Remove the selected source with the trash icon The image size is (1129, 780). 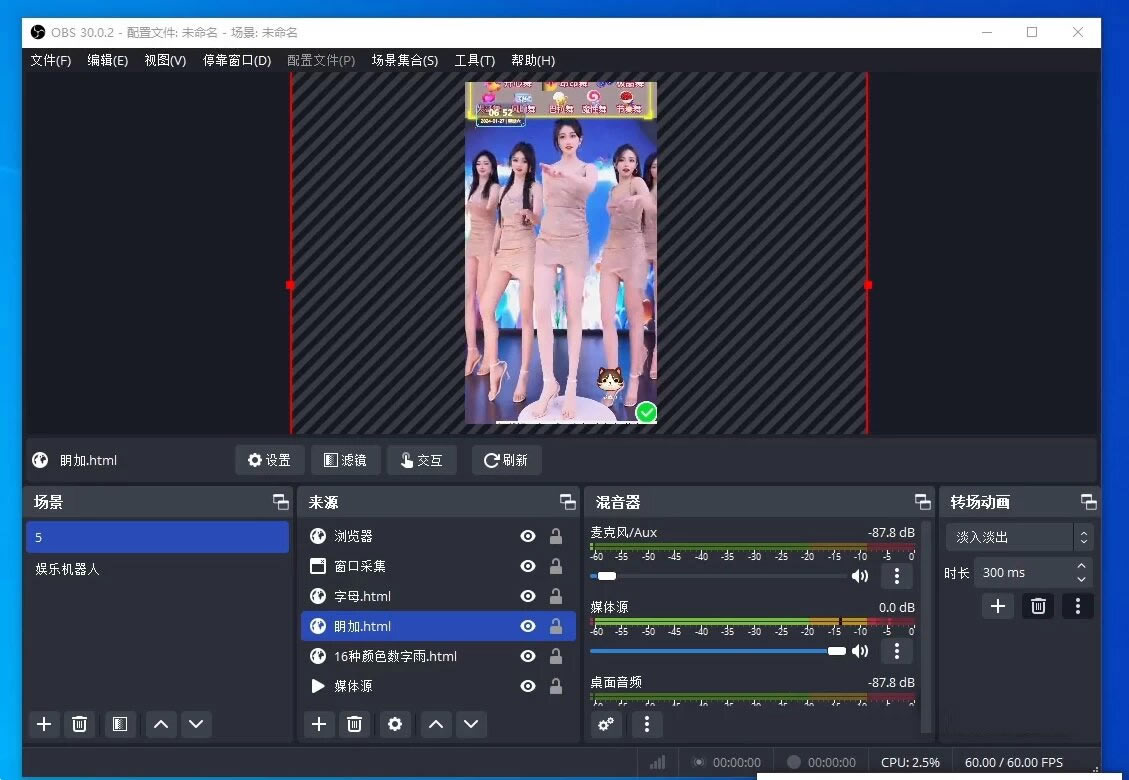tap(354, 724)
